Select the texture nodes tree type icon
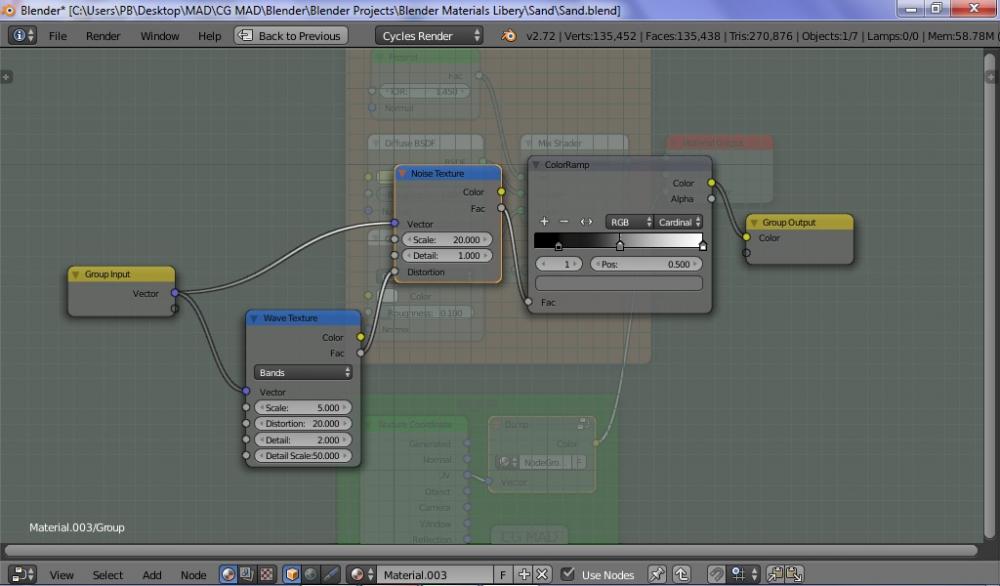 click(267, 575)
